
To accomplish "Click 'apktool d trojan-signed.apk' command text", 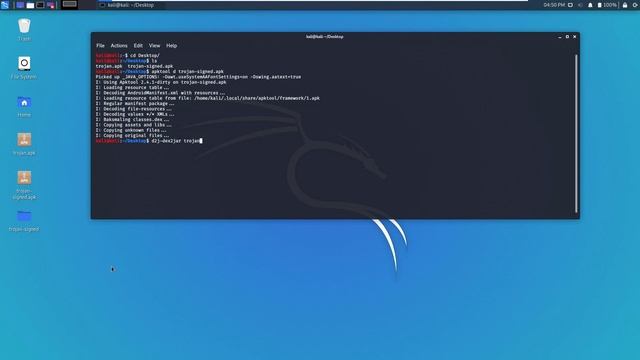I will pyautogui.click(x=187, y=71).
